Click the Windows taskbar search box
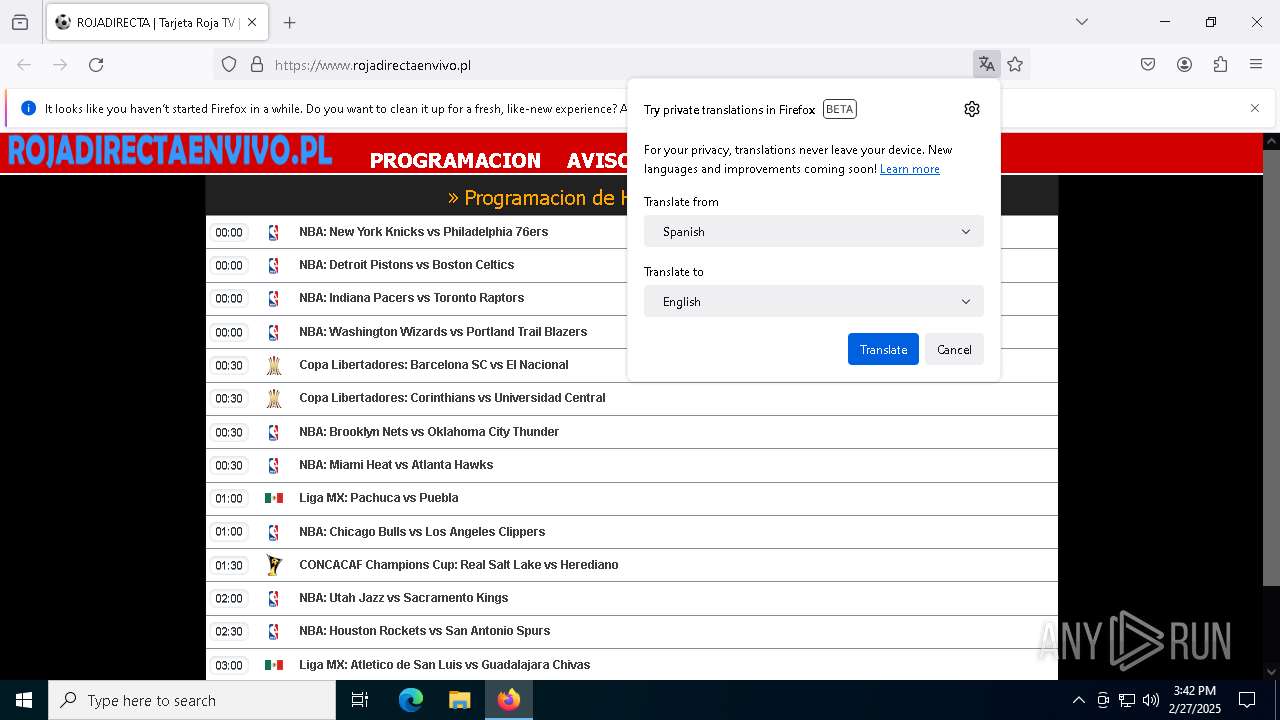Viewport: 1280px width, 720px height. [192, 700]
